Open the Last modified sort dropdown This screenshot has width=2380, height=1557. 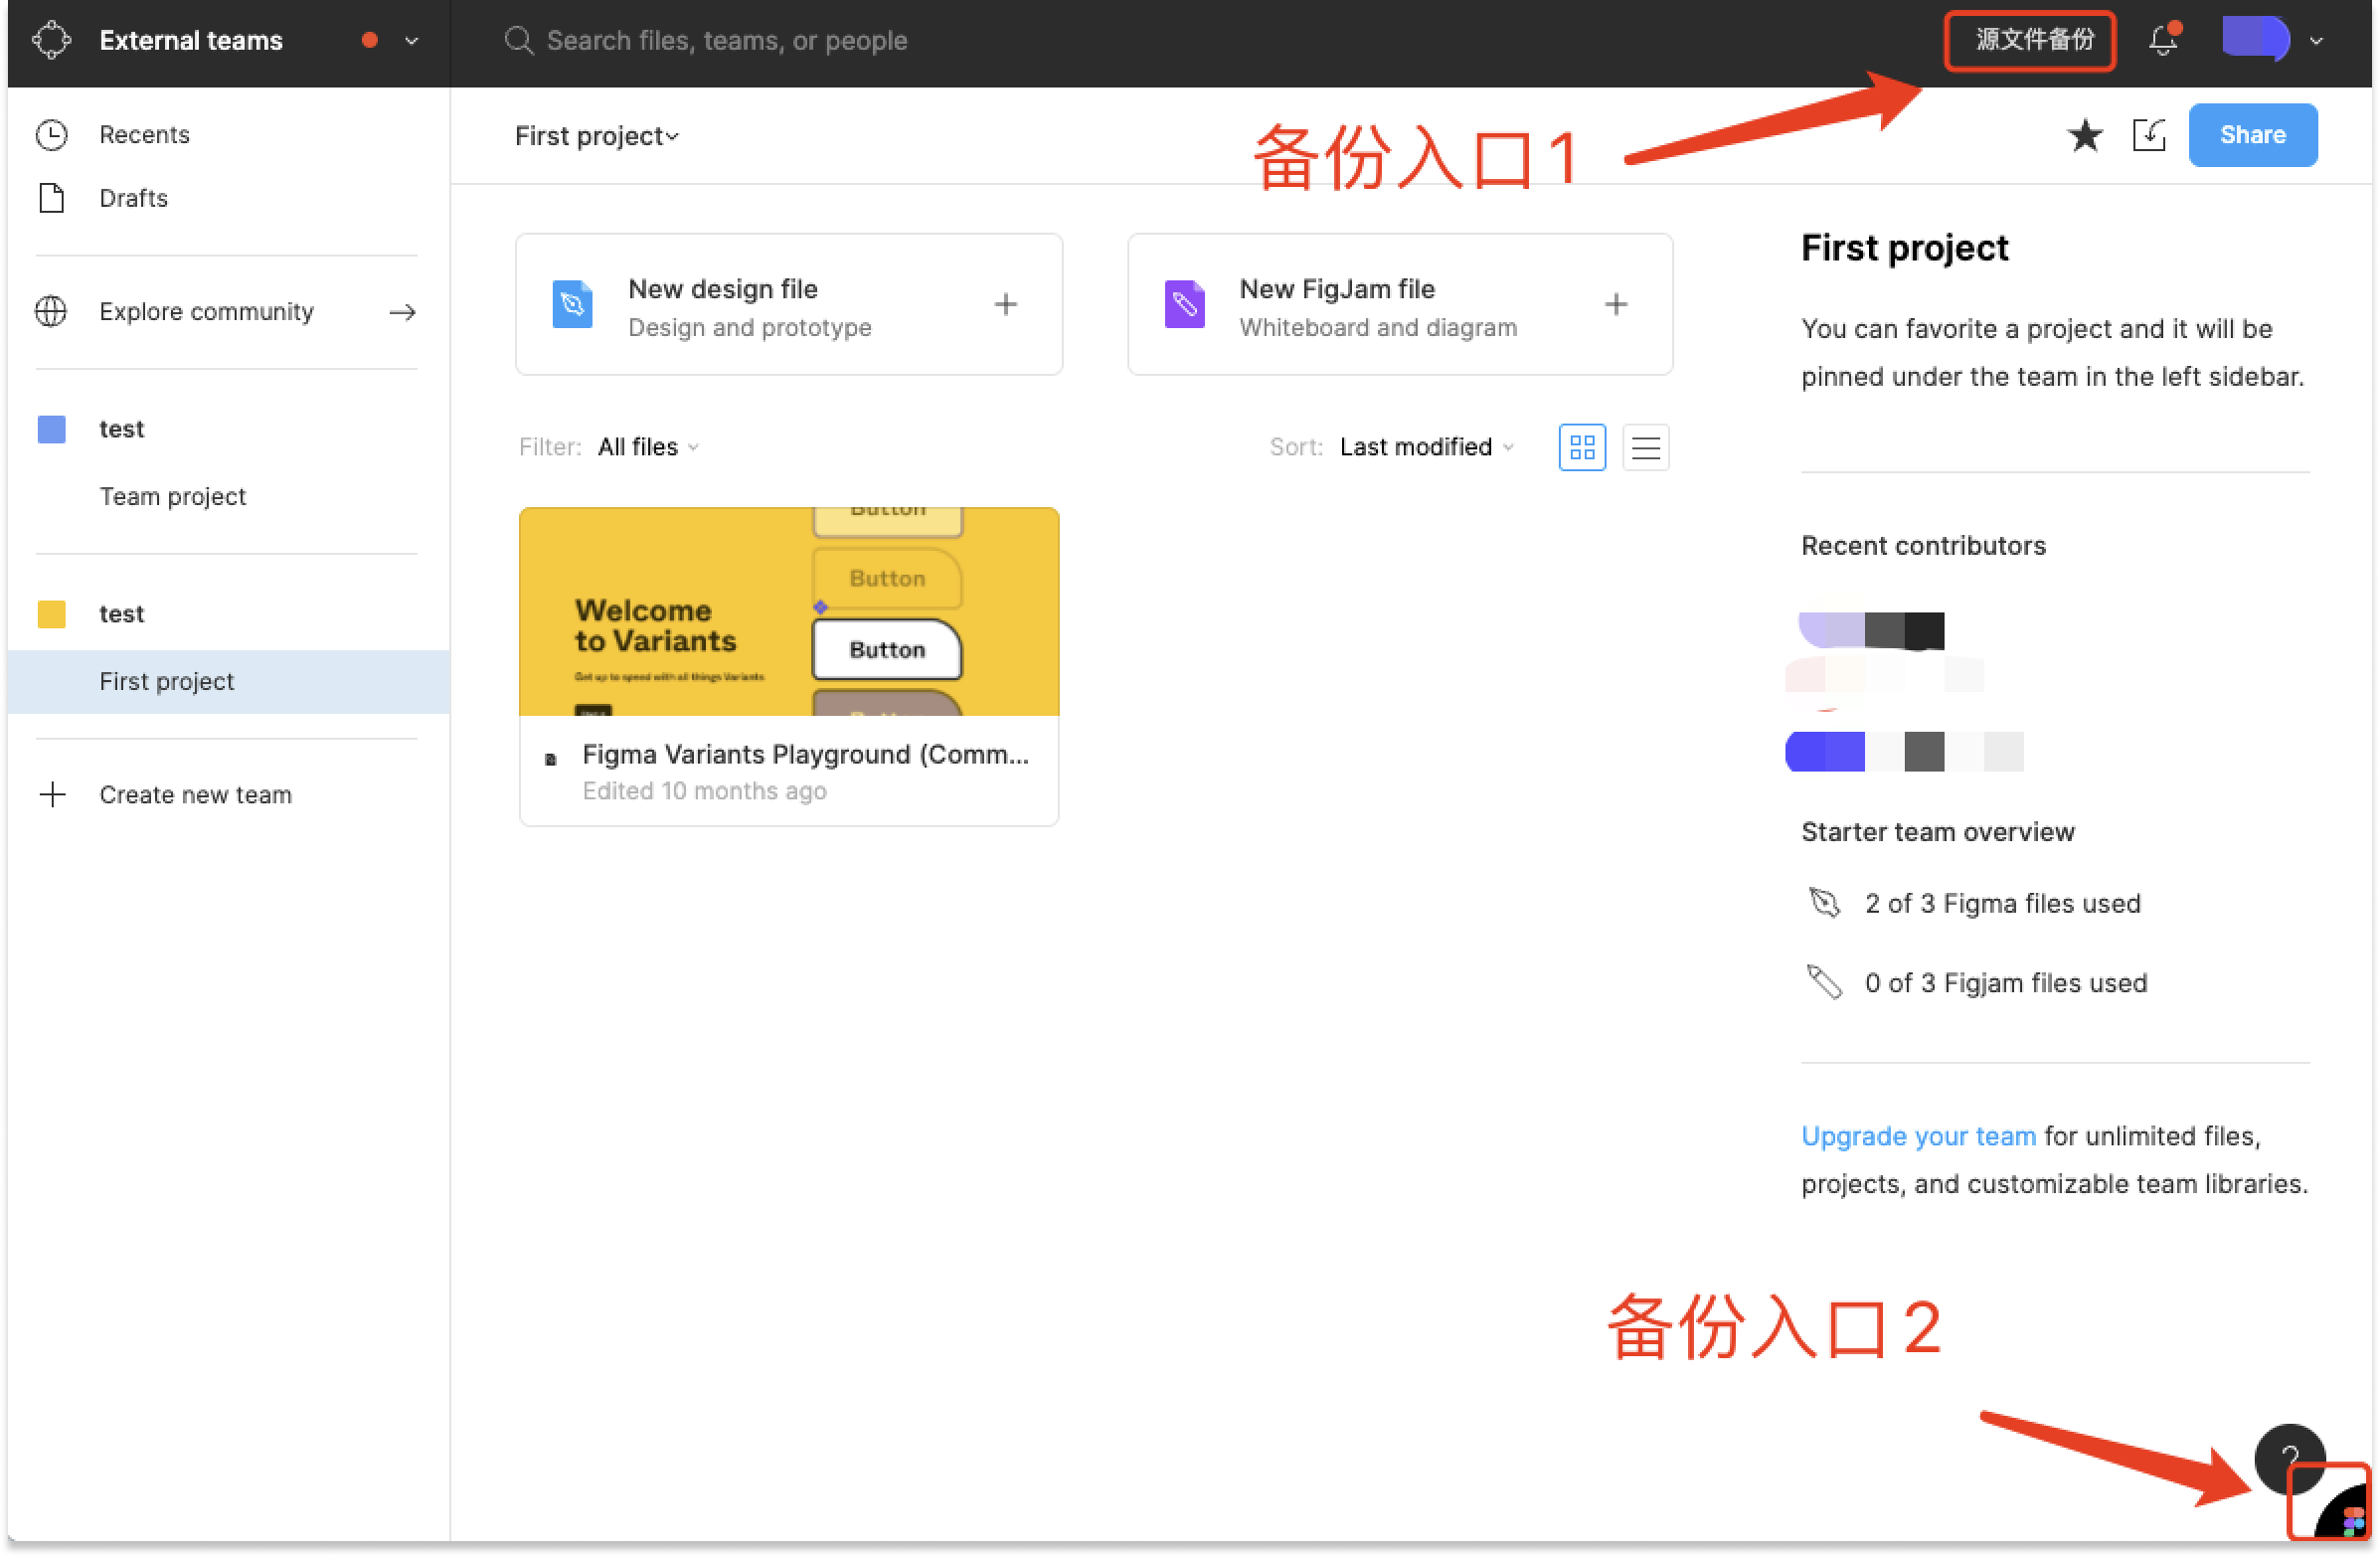point(1427,447)
